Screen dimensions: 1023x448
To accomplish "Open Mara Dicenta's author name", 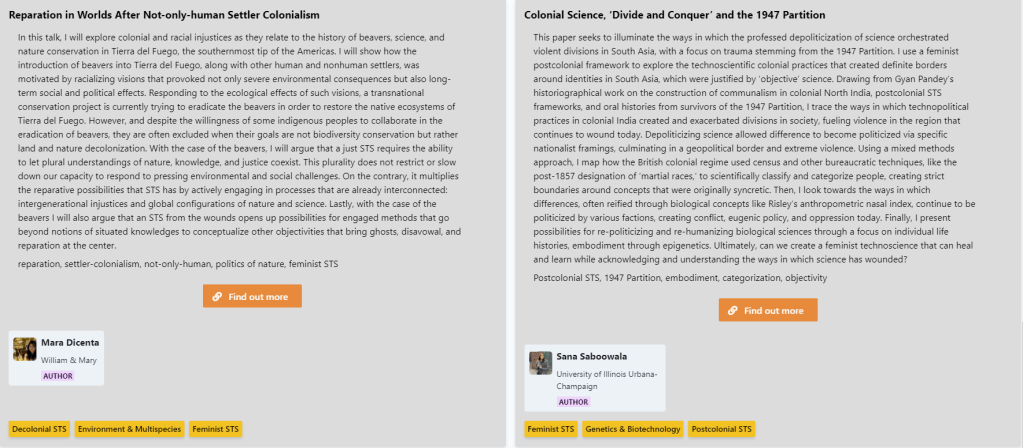I will tap(66, 343).
